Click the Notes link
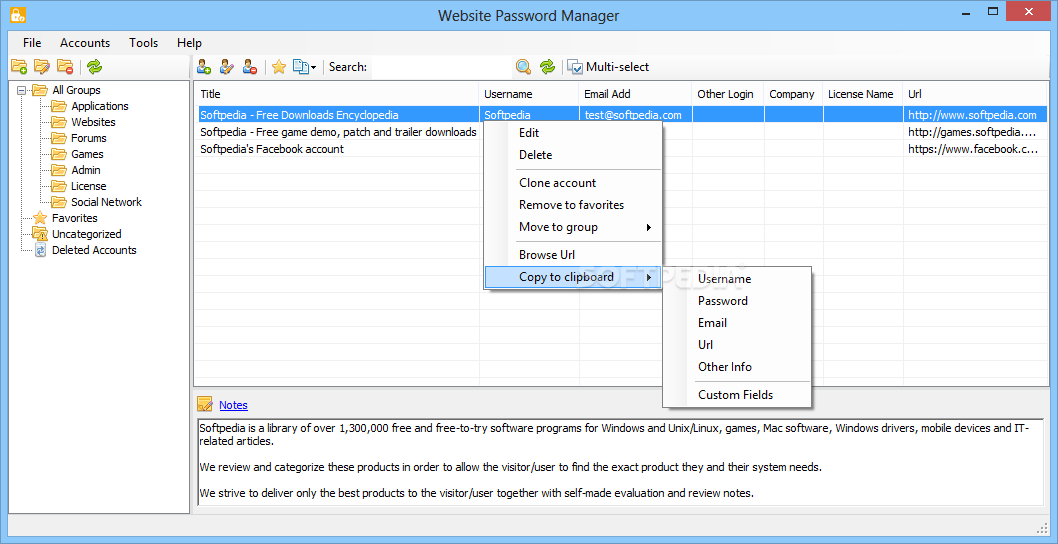Viewport: 1058px width, 544px height. (233, 405)
